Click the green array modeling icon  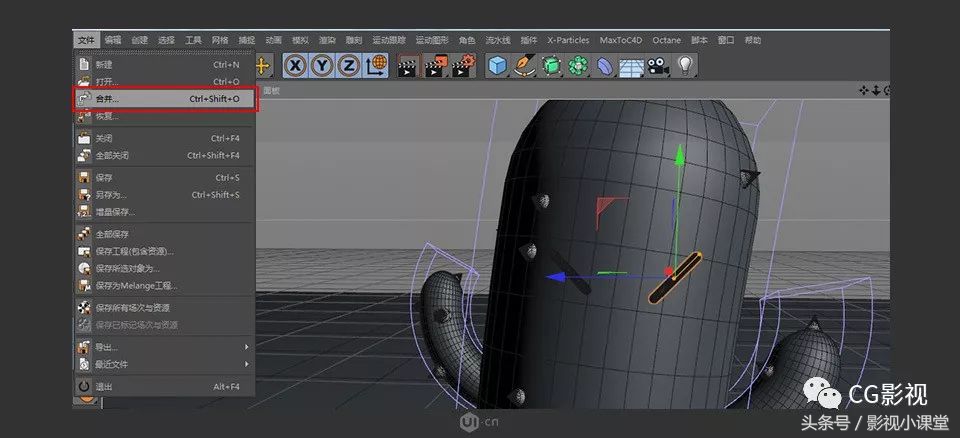[577, 66]
